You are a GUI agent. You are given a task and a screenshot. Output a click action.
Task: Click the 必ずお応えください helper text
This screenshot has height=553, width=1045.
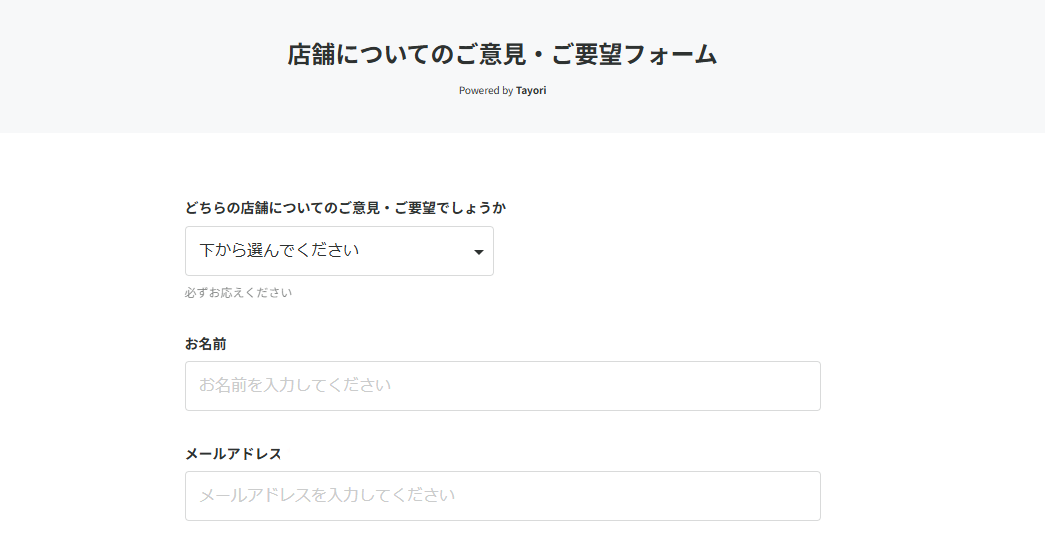[238, 293]
